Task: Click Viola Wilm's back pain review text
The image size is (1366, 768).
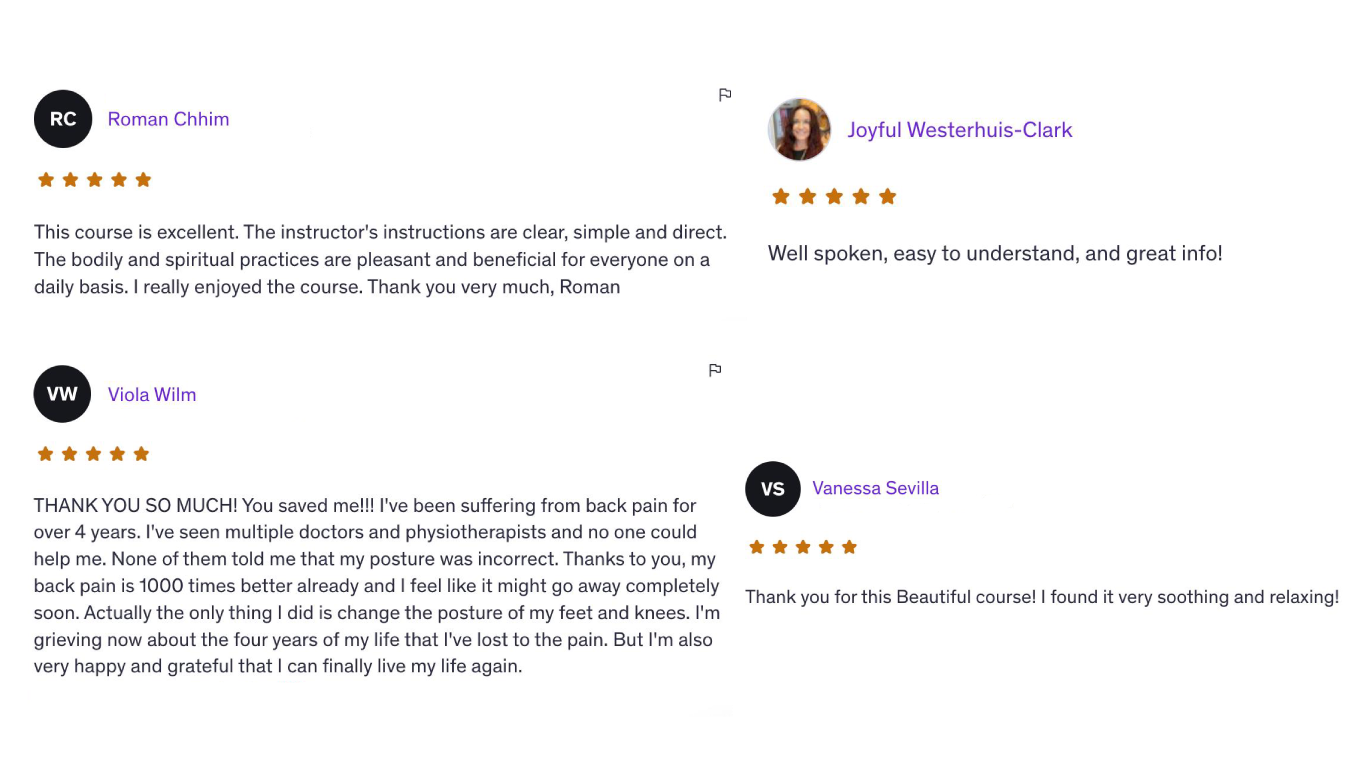Action: 377,586
